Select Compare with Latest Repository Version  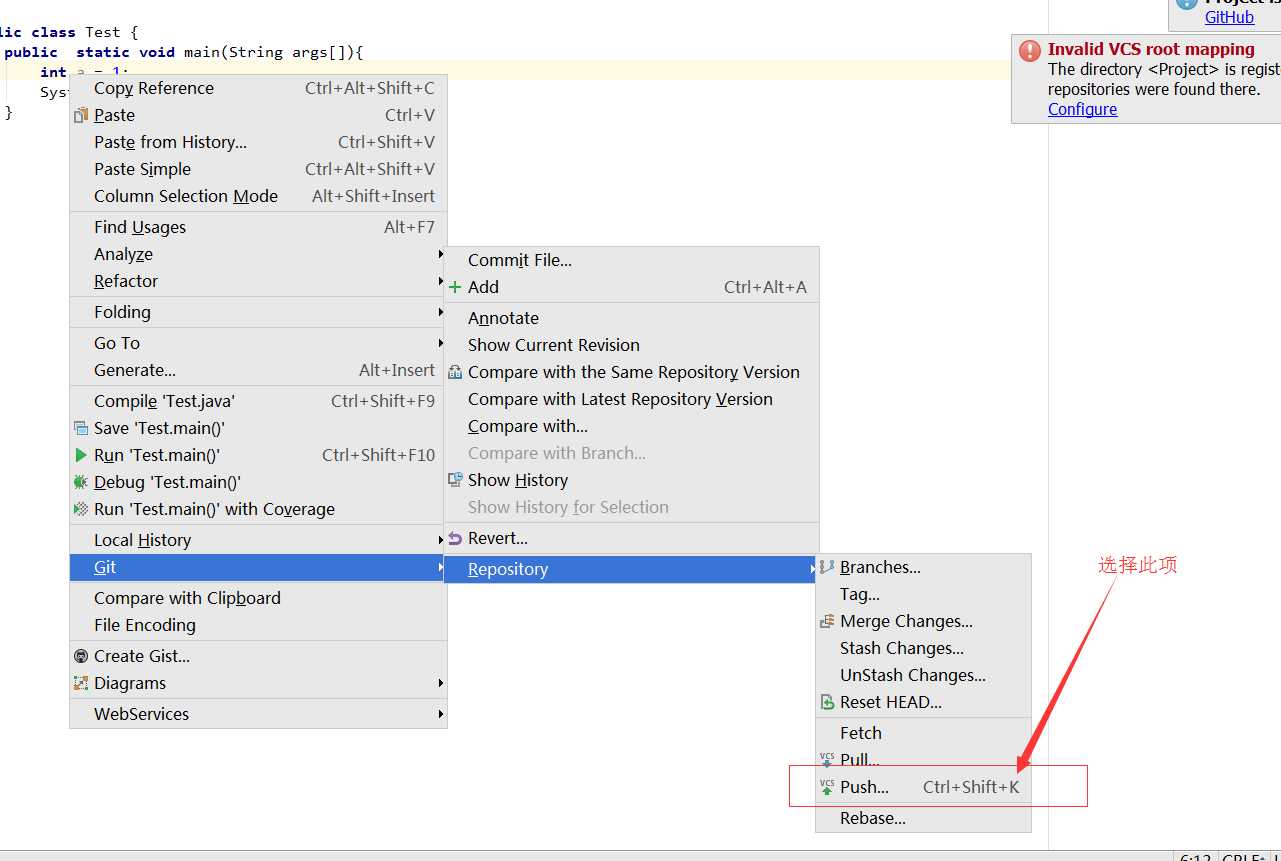coord(631,399)
